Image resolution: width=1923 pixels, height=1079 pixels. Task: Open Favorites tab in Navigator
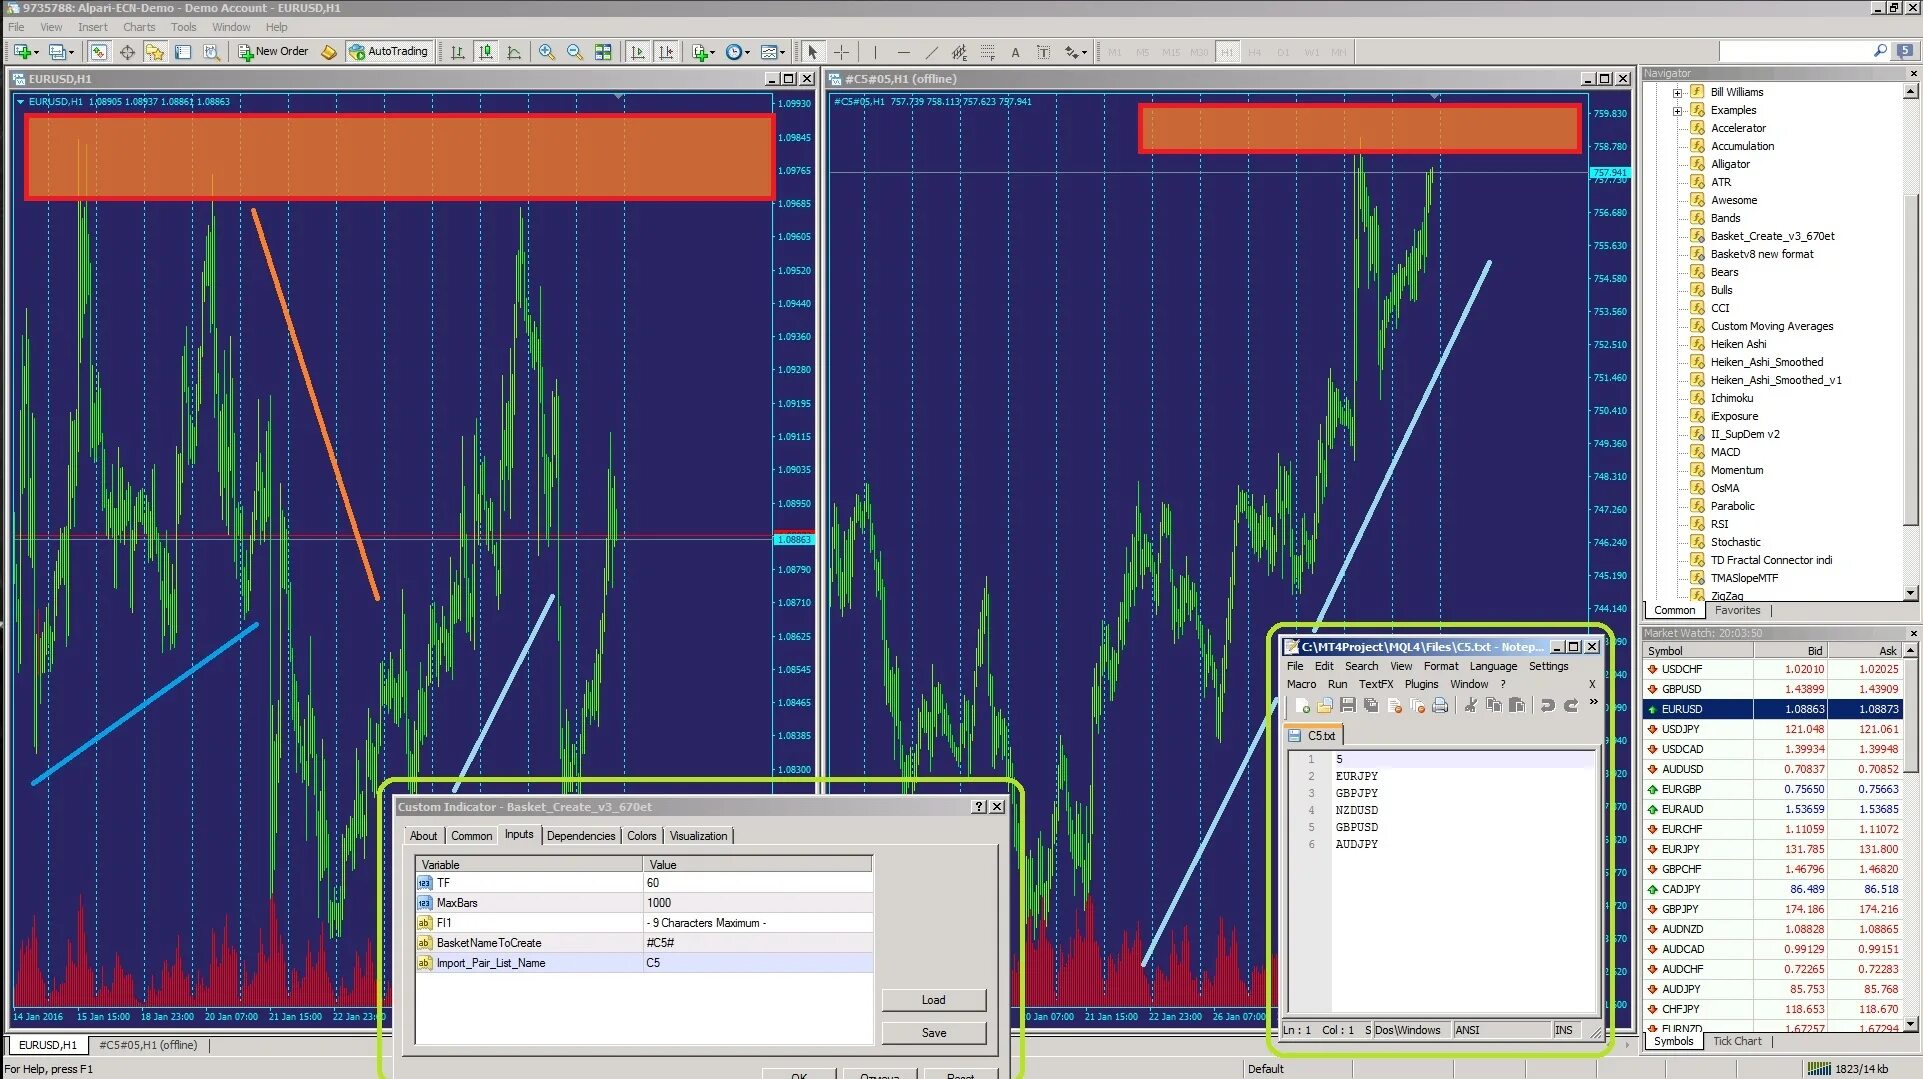pos(1738,610)
